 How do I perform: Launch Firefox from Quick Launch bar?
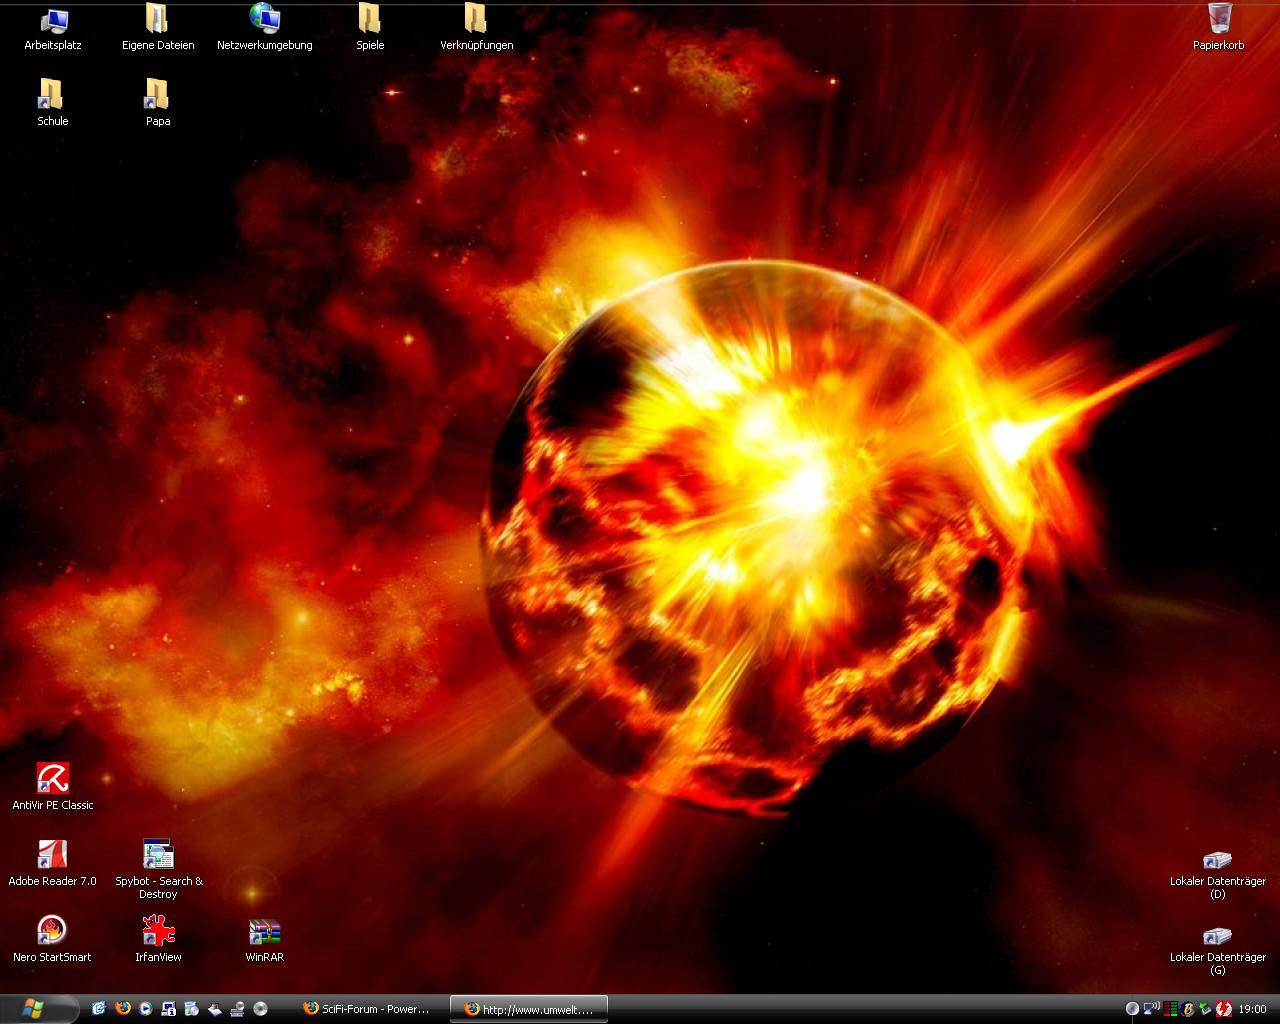click(x=123, y=1009)
